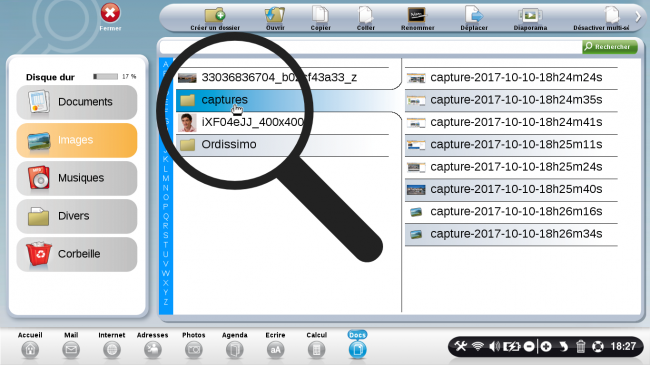Open the Documents category
This screenshot has height=365, width=650.
(77, 102)
